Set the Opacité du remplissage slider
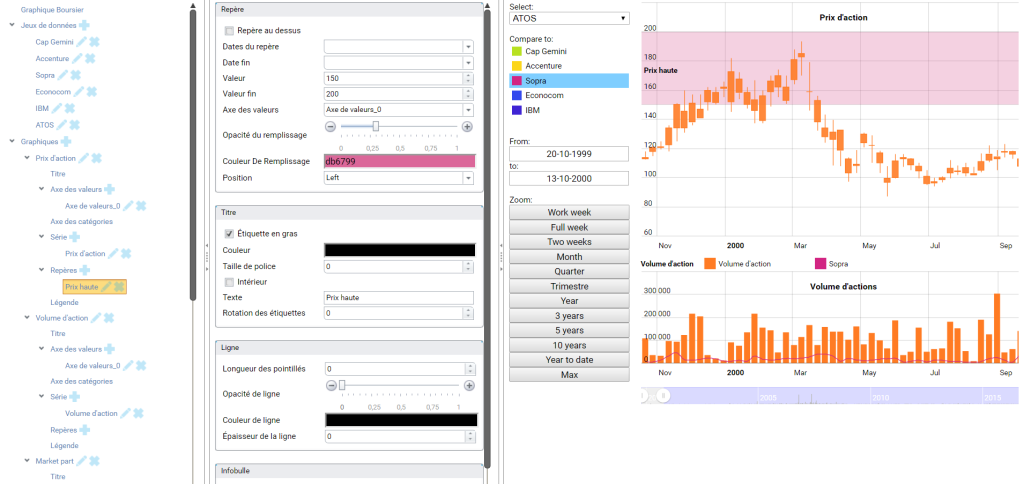The image size is (1024, 484). 376,127
